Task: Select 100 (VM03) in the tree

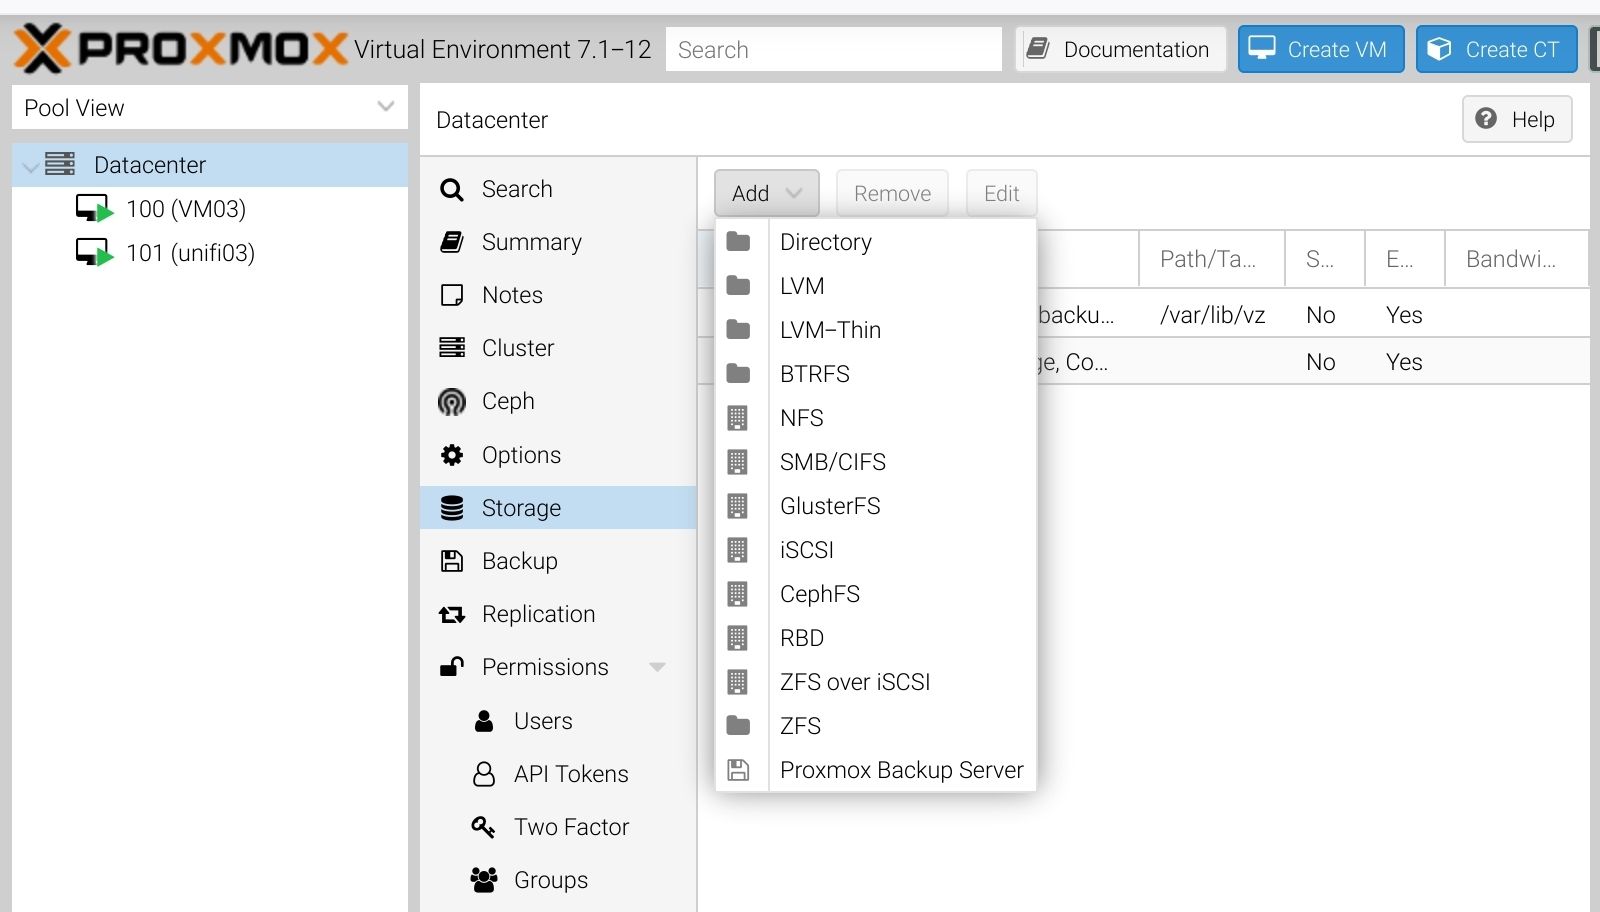Action: 210,208
